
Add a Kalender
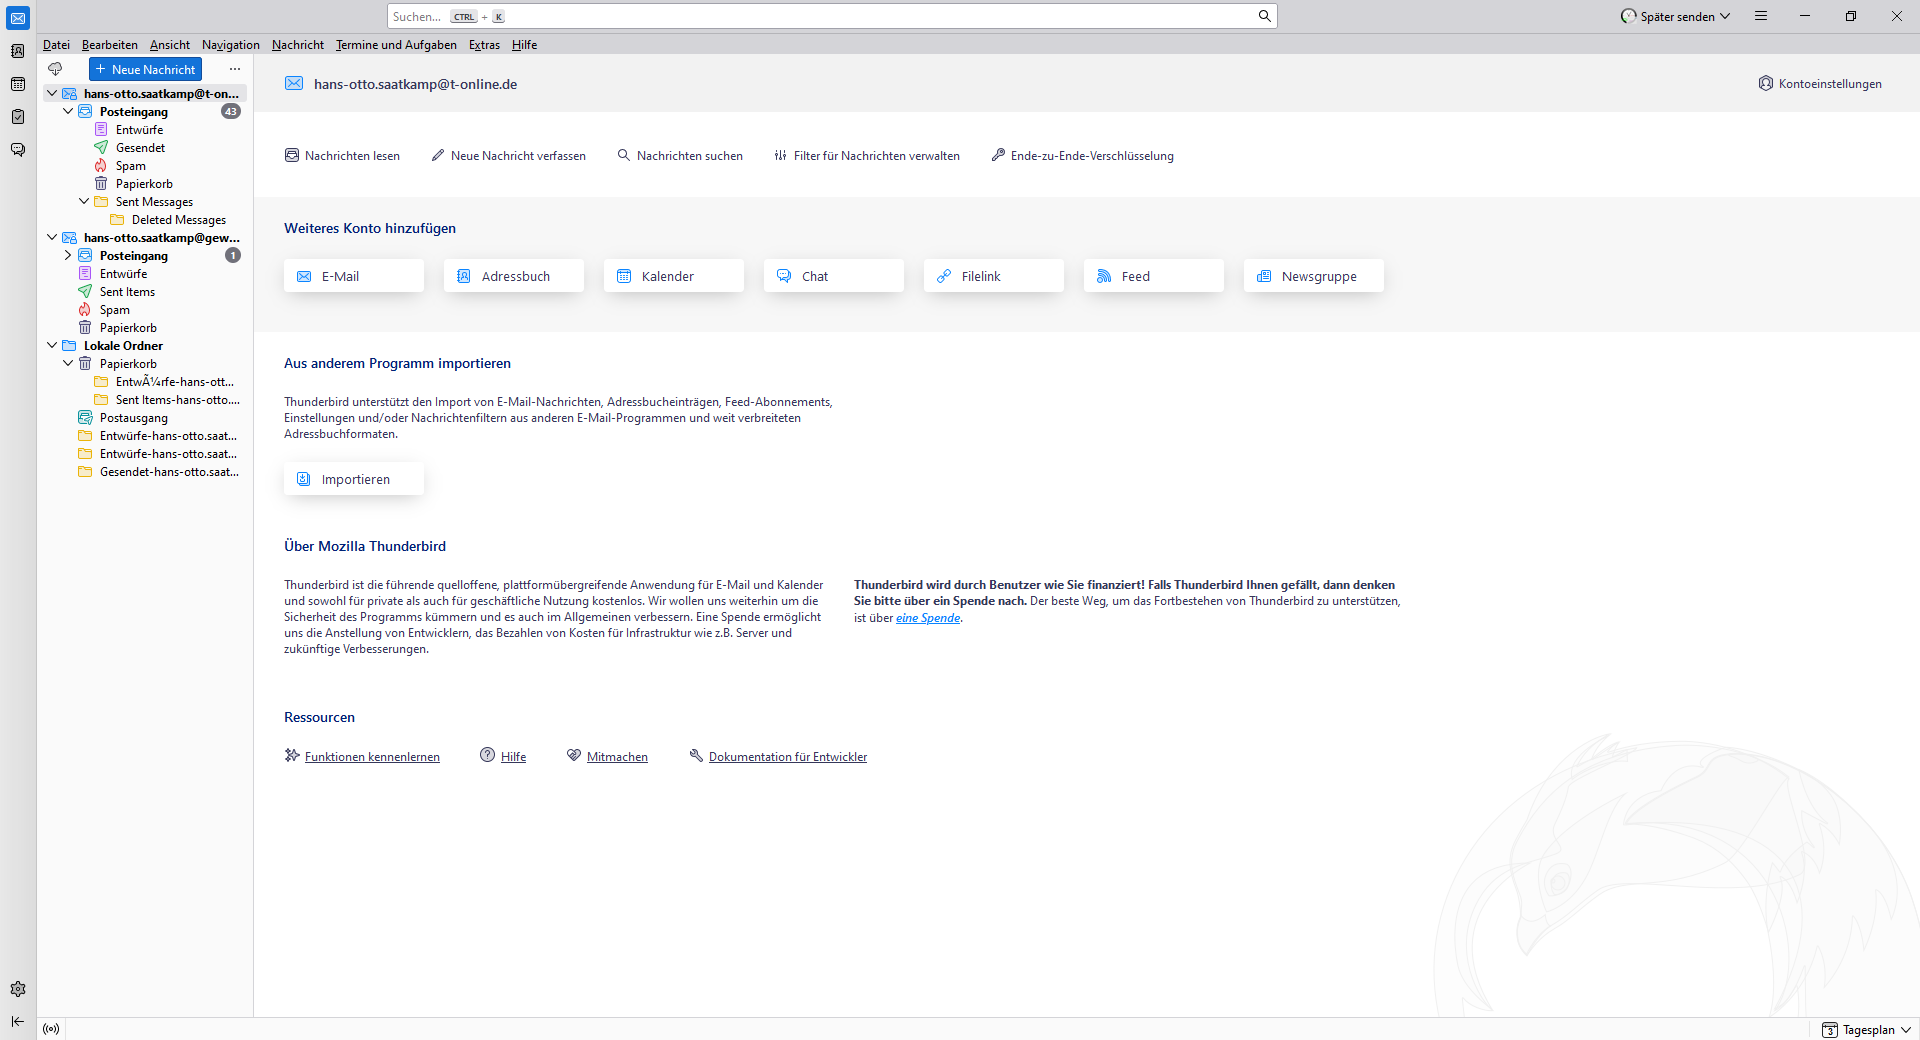674,276
